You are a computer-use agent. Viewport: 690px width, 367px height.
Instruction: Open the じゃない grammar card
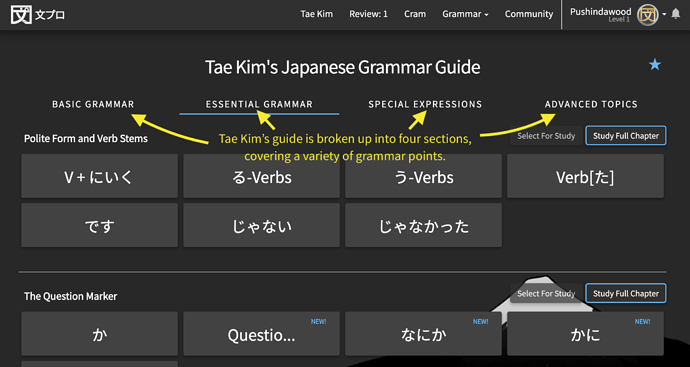pos(261,225)
